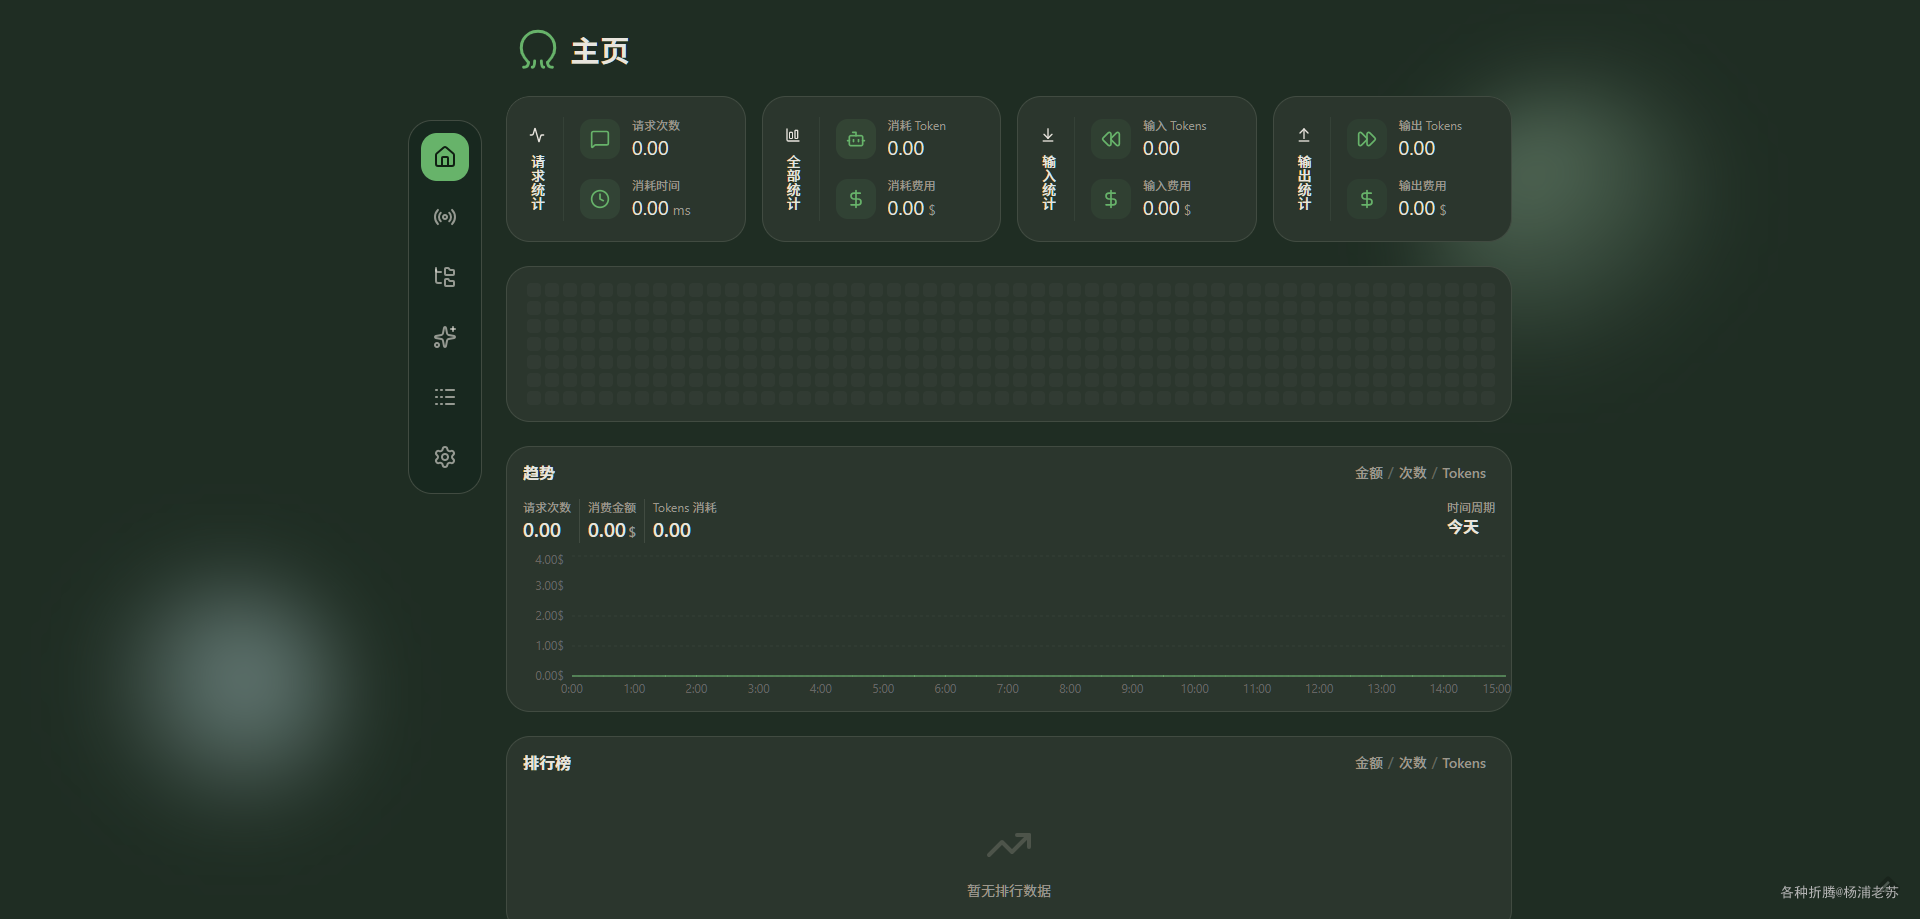Image resolution: width=1920 pixels, height=919 pixels.
Task: Click the dollar icon beside 消耗费用
Action: coord(856,199)
